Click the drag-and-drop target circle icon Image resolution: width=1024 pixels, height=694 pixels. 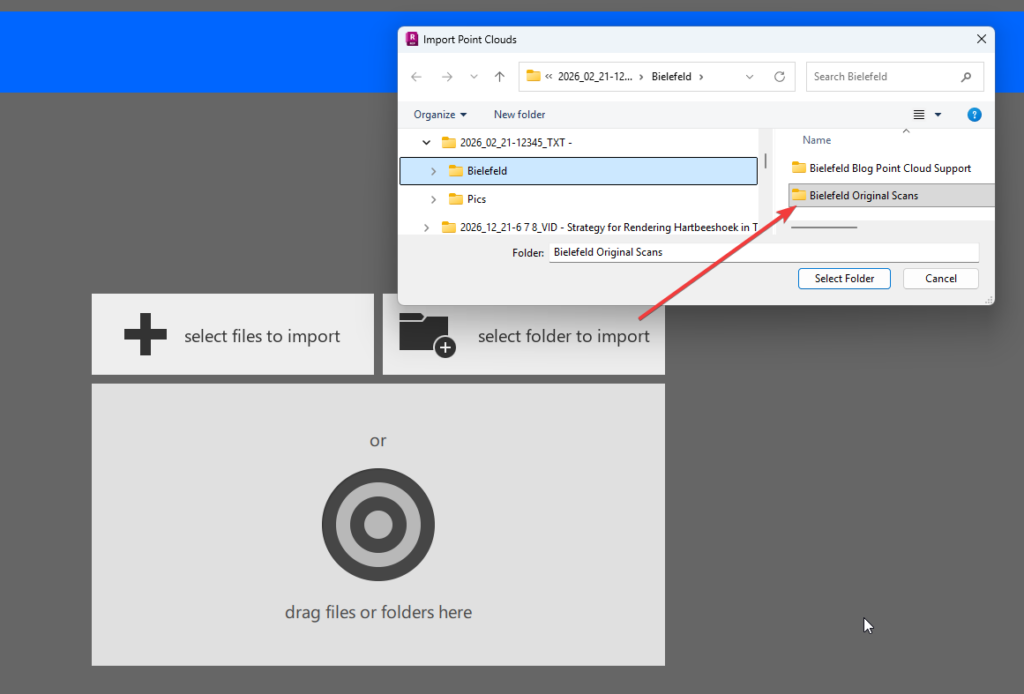tap(378, 524)
